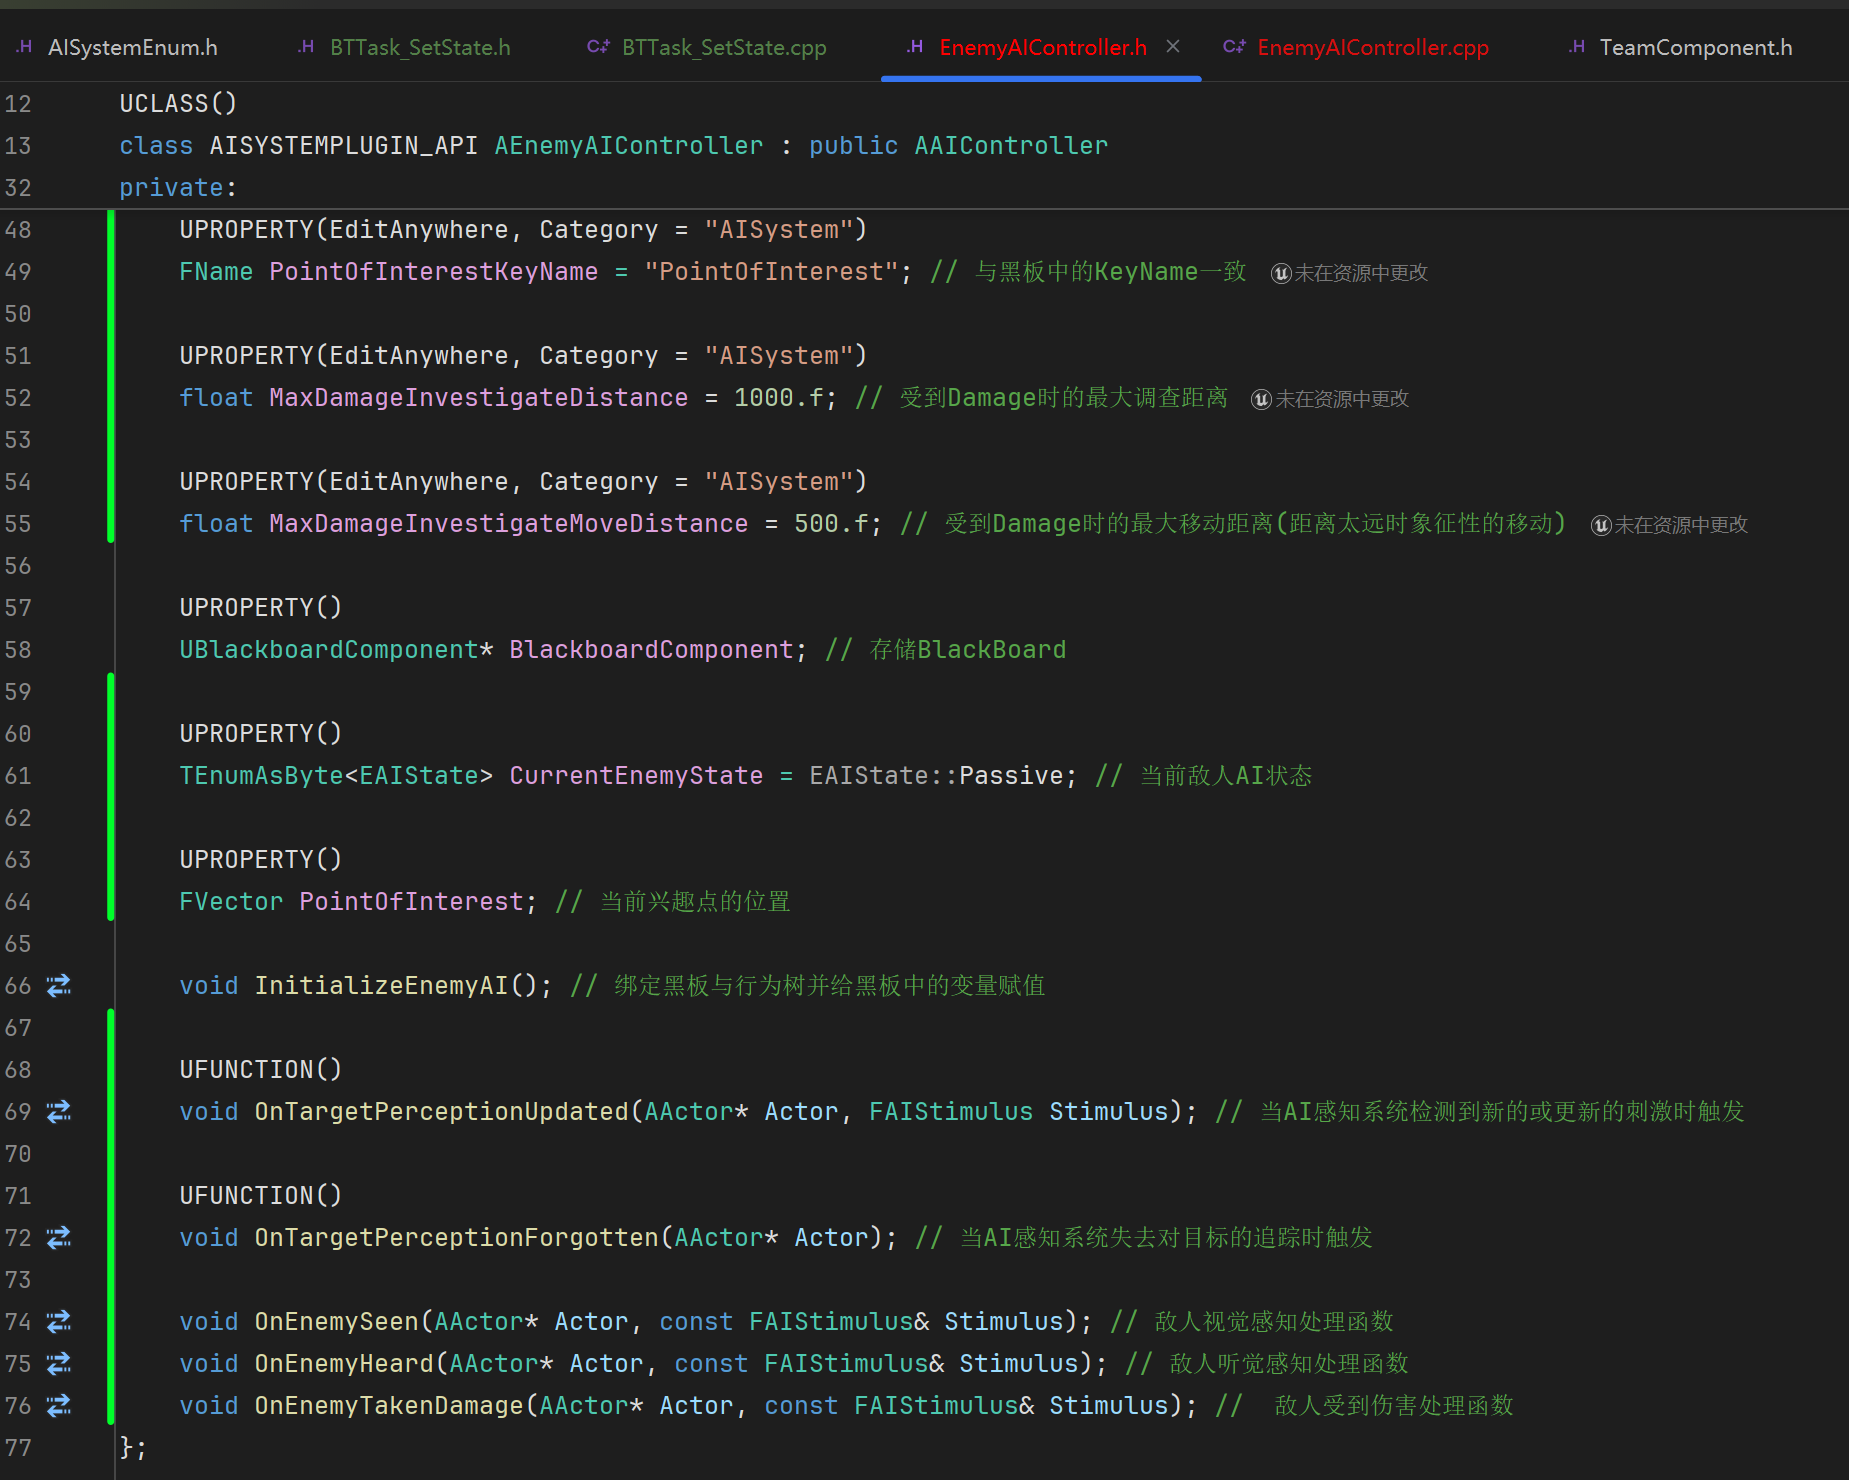
Task: Click the UBlackboardComponent type name
Action: coord(329,650)
